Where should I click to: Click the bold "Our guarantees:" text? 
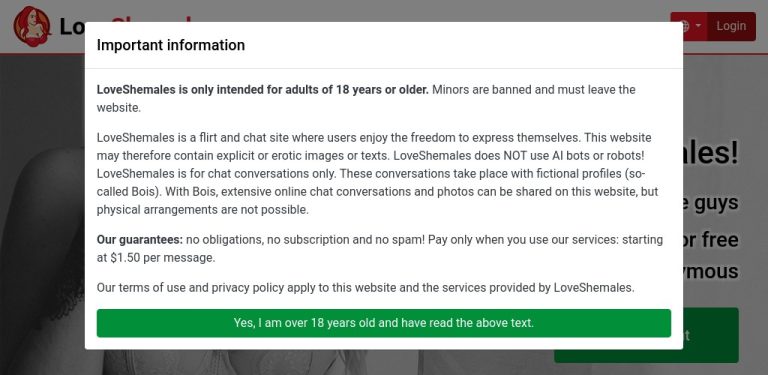coord(140,240)
